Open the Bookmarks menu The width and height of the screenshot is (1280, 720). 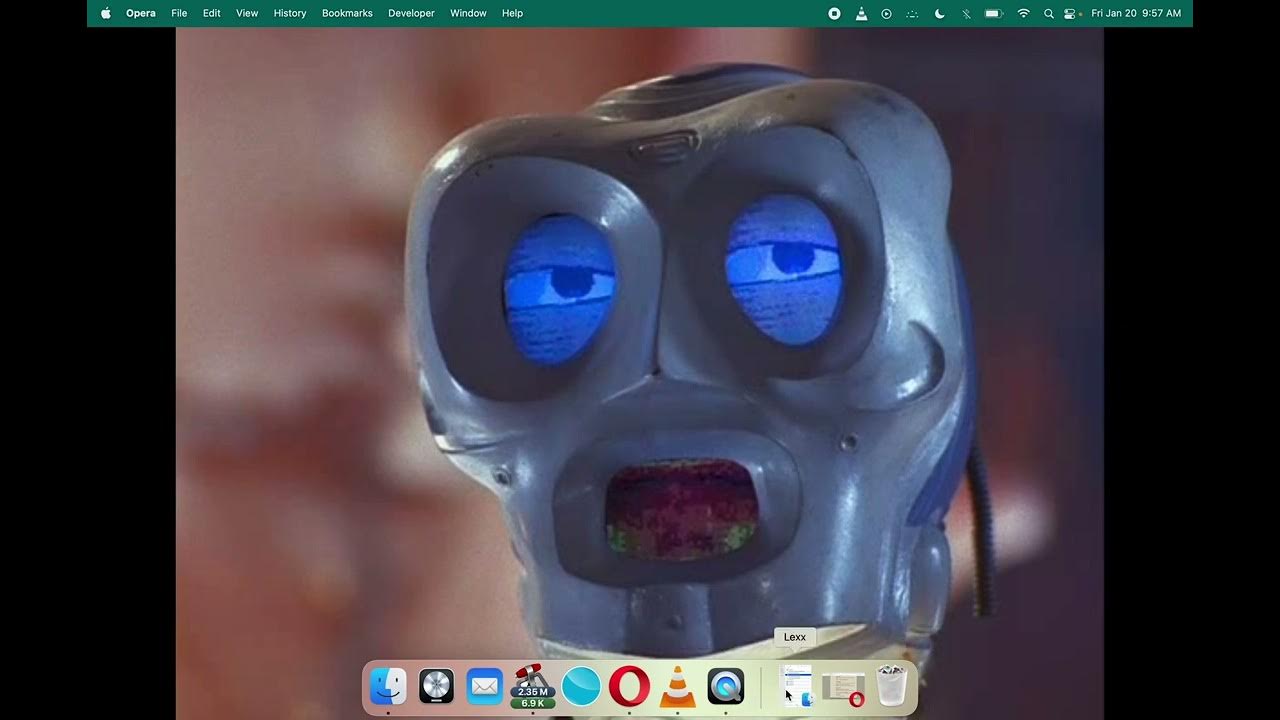pyautogui.click(x=347, y=13)
